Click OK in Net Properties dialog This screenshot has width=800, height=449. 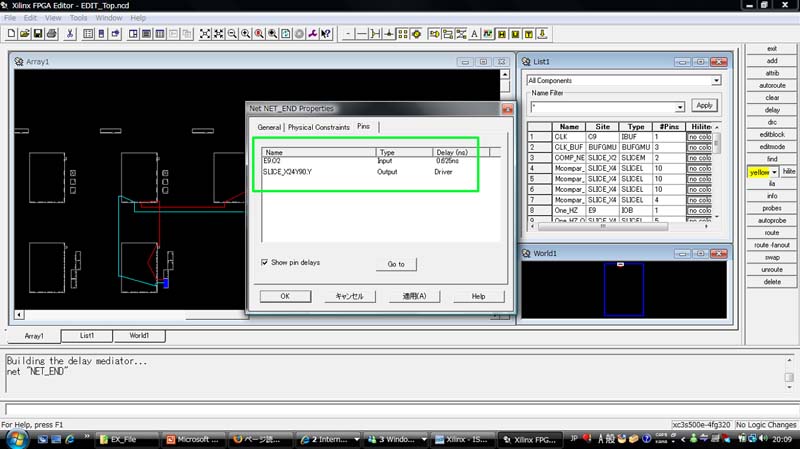(285, 296)
